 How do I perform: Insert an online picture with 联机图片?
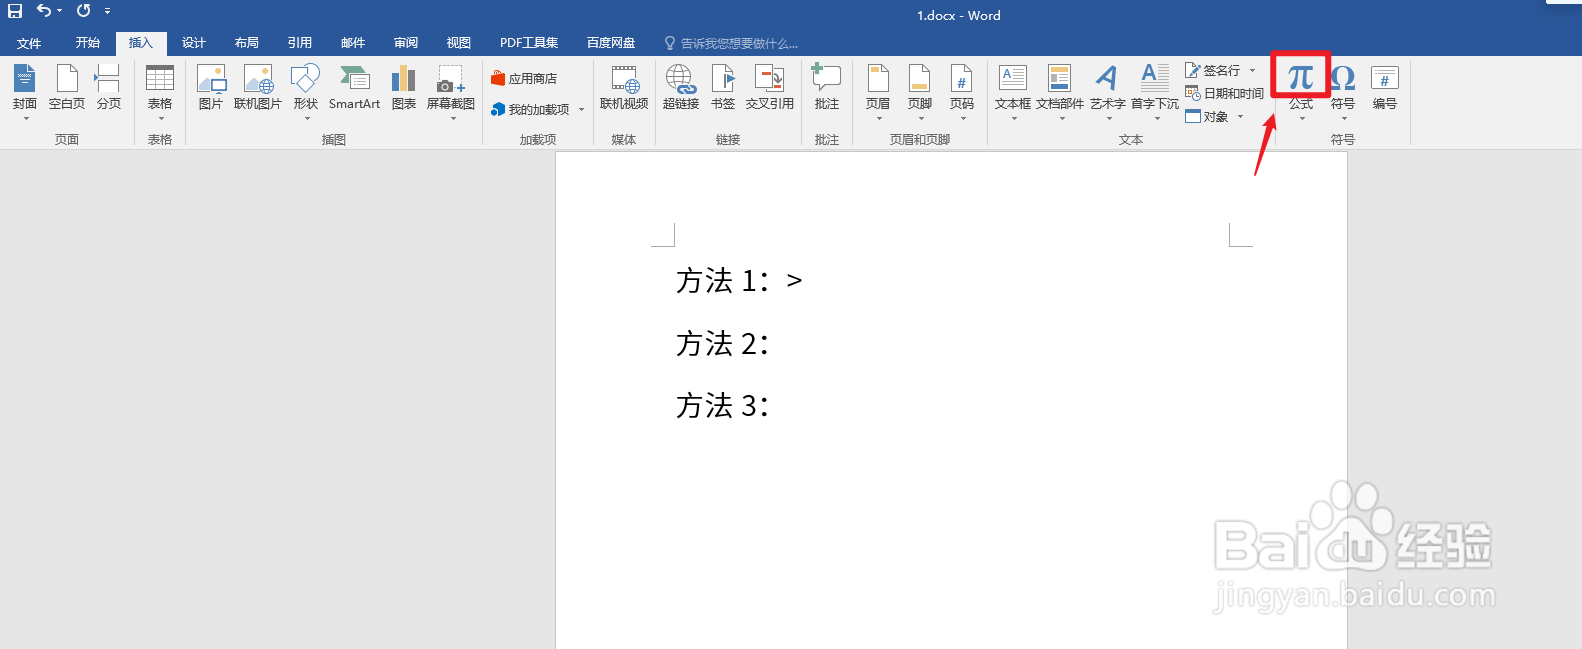click(258, 88)
